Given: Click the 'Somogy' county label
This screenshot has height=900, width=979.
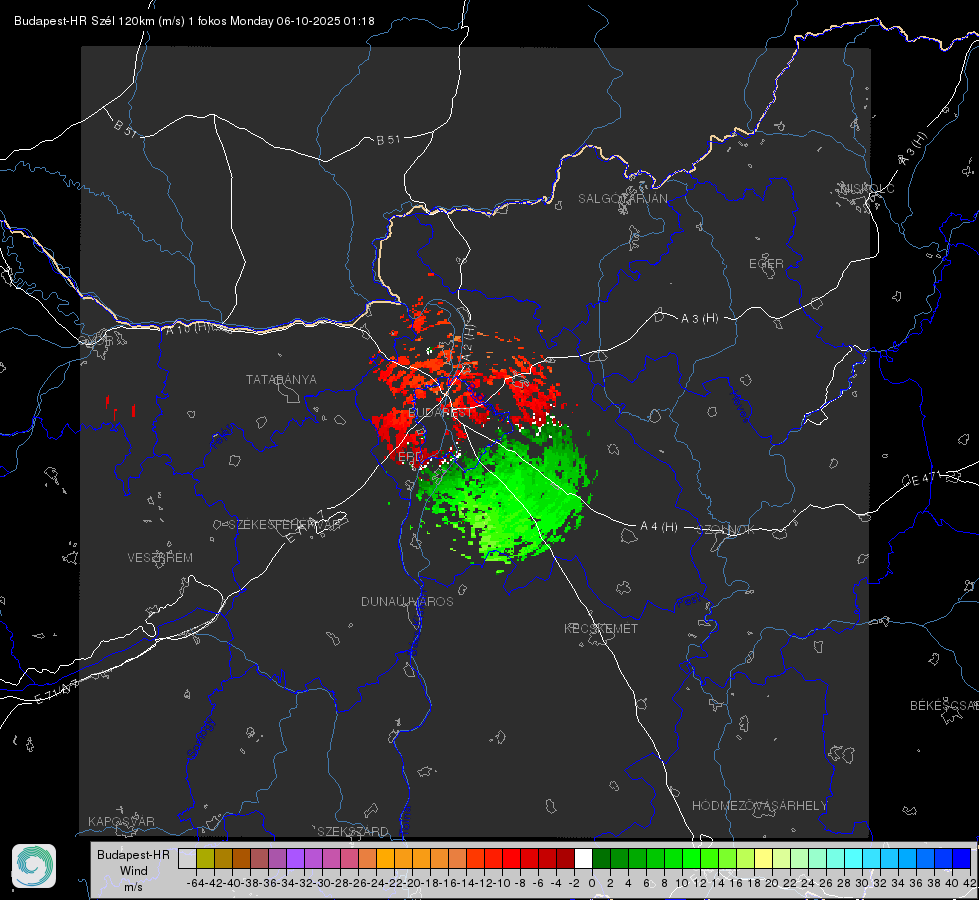Looking at the screenshot, I should [x=201, y=738].
